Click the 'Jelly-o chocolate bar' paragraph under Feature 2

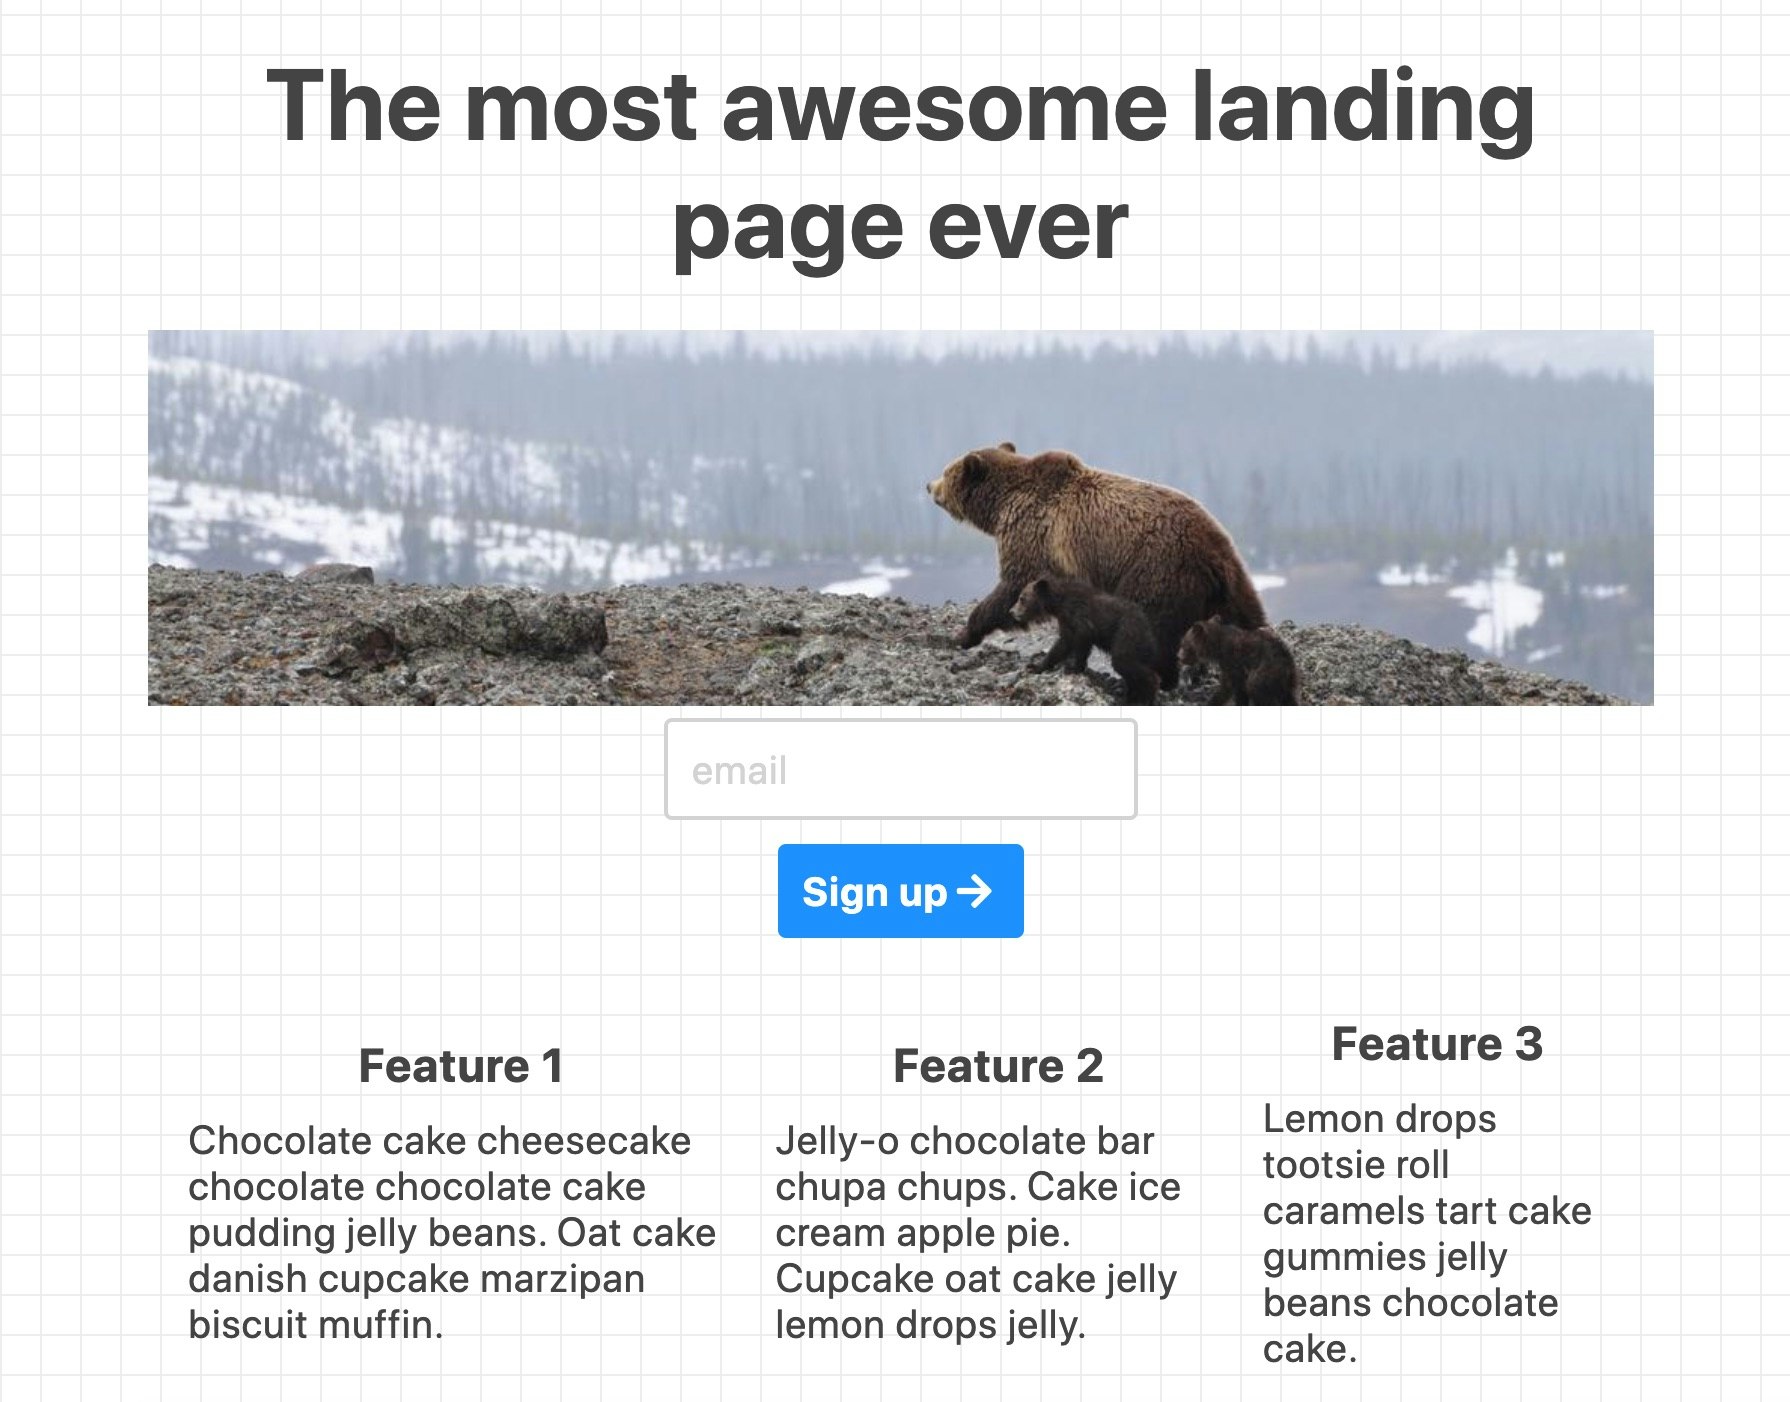click(x=978, y=1233)
